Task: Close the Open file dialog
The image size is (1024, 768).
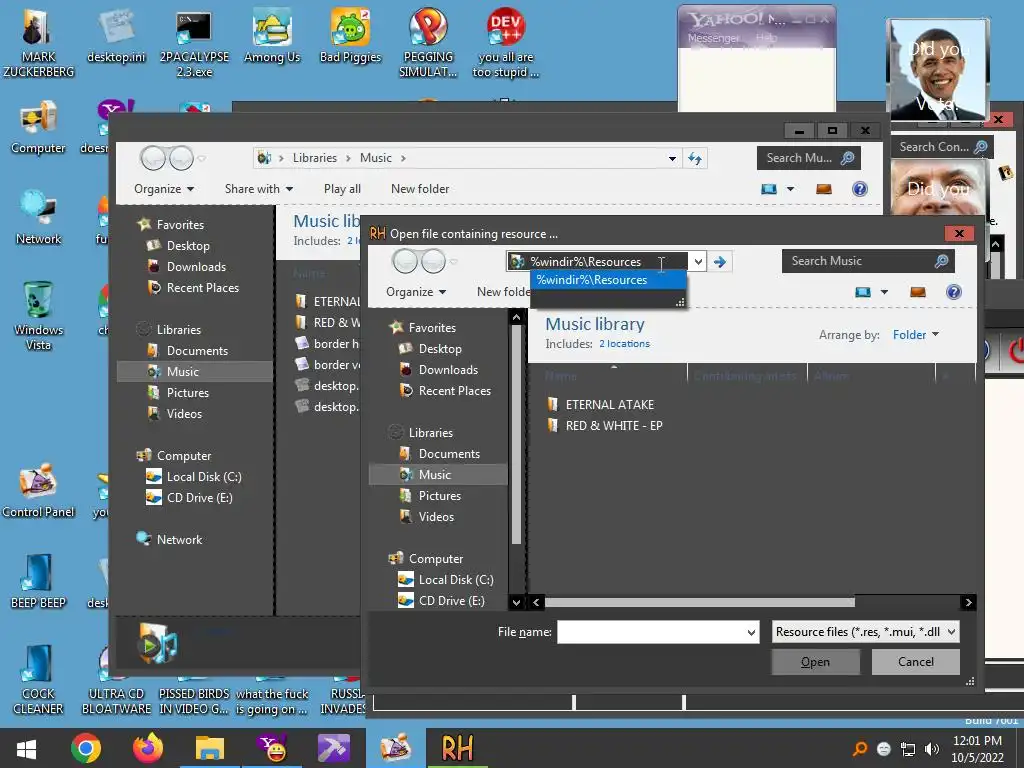Action: pos(959,233)
